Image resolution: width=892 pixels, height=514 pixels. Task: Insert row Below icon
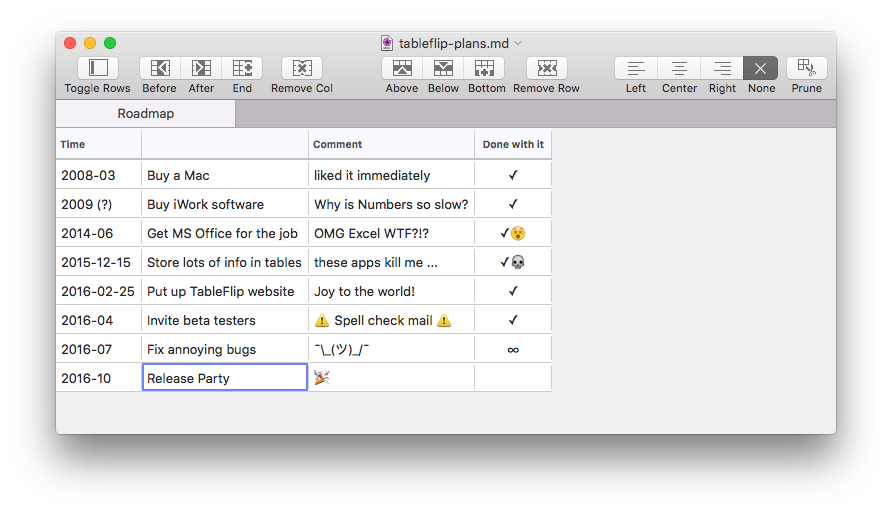[x=443, y=68]
